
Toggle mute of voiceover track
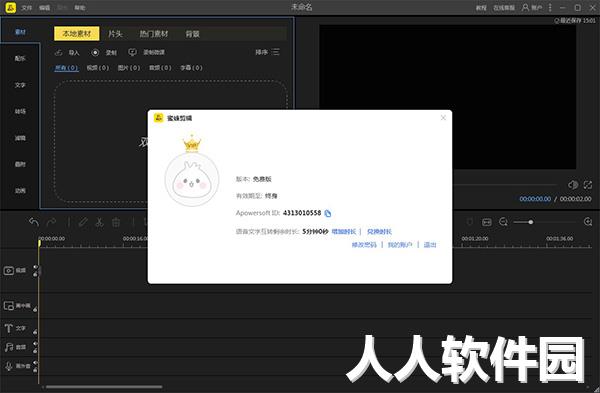[x=35, y=363]
